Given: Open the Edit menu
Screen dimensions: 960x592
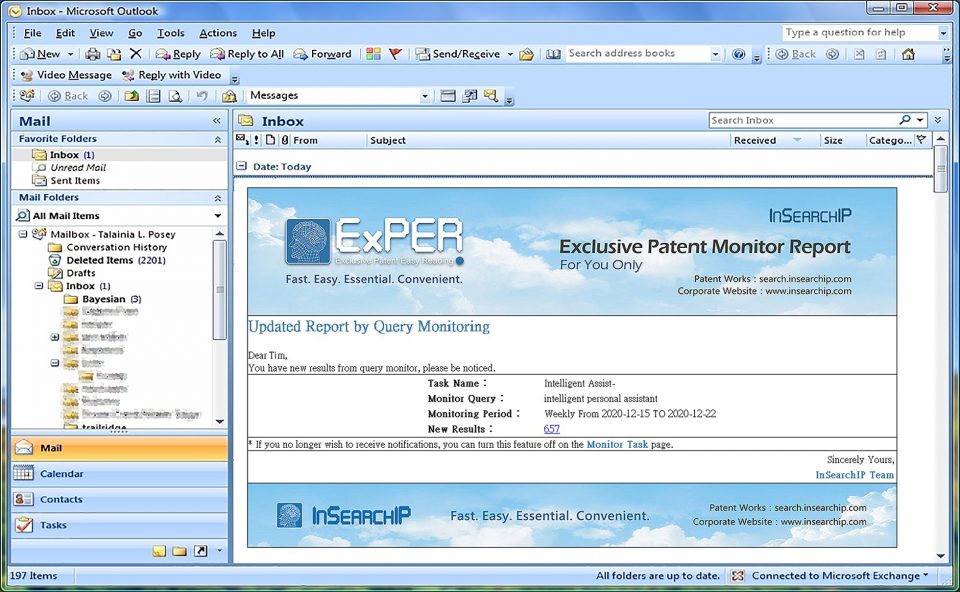Looking at the screenshot, I should (65, 33).
